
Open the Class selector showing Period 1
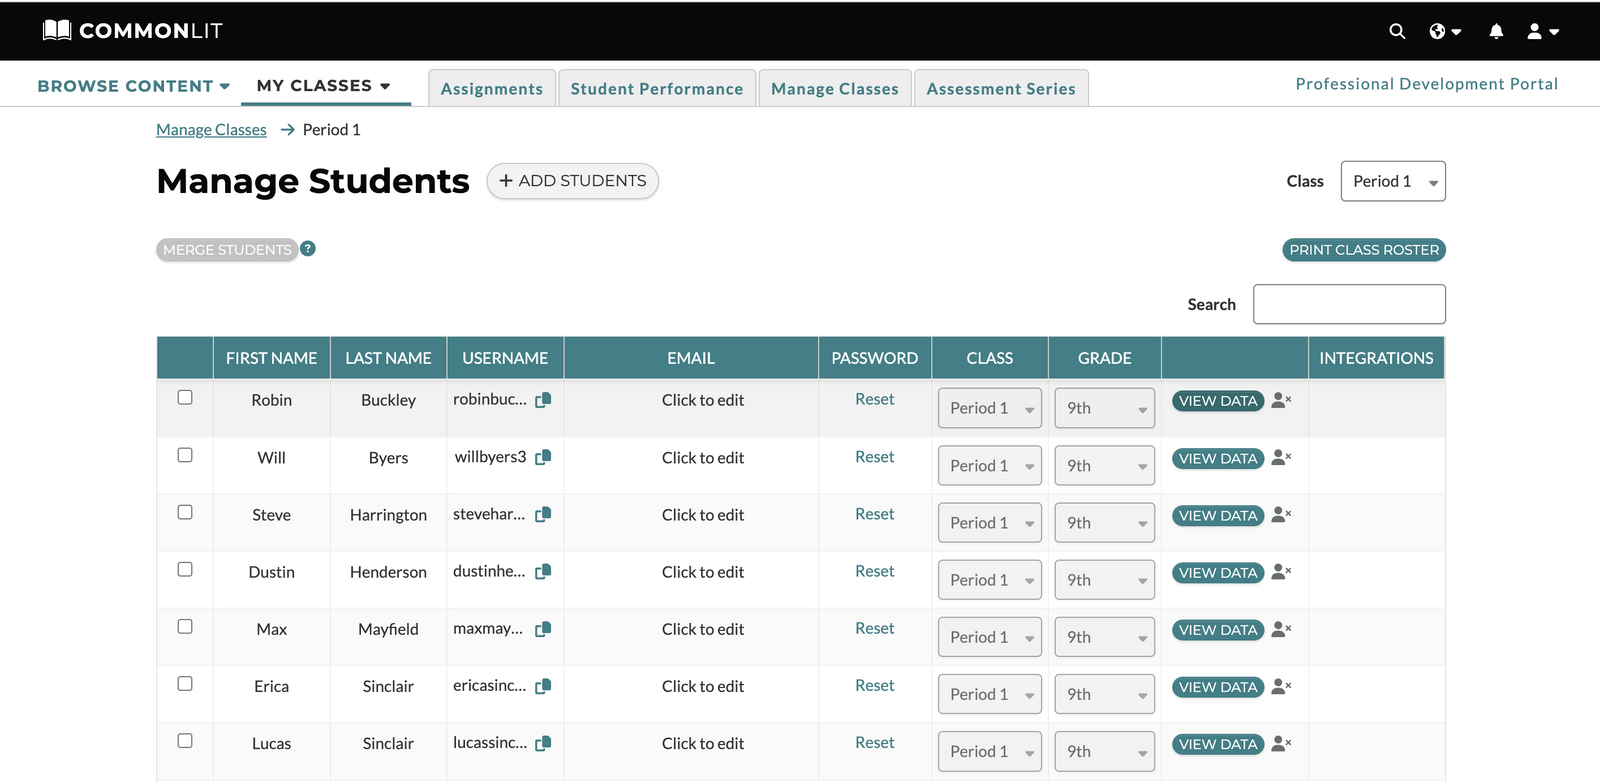(x=1393, y=181)
